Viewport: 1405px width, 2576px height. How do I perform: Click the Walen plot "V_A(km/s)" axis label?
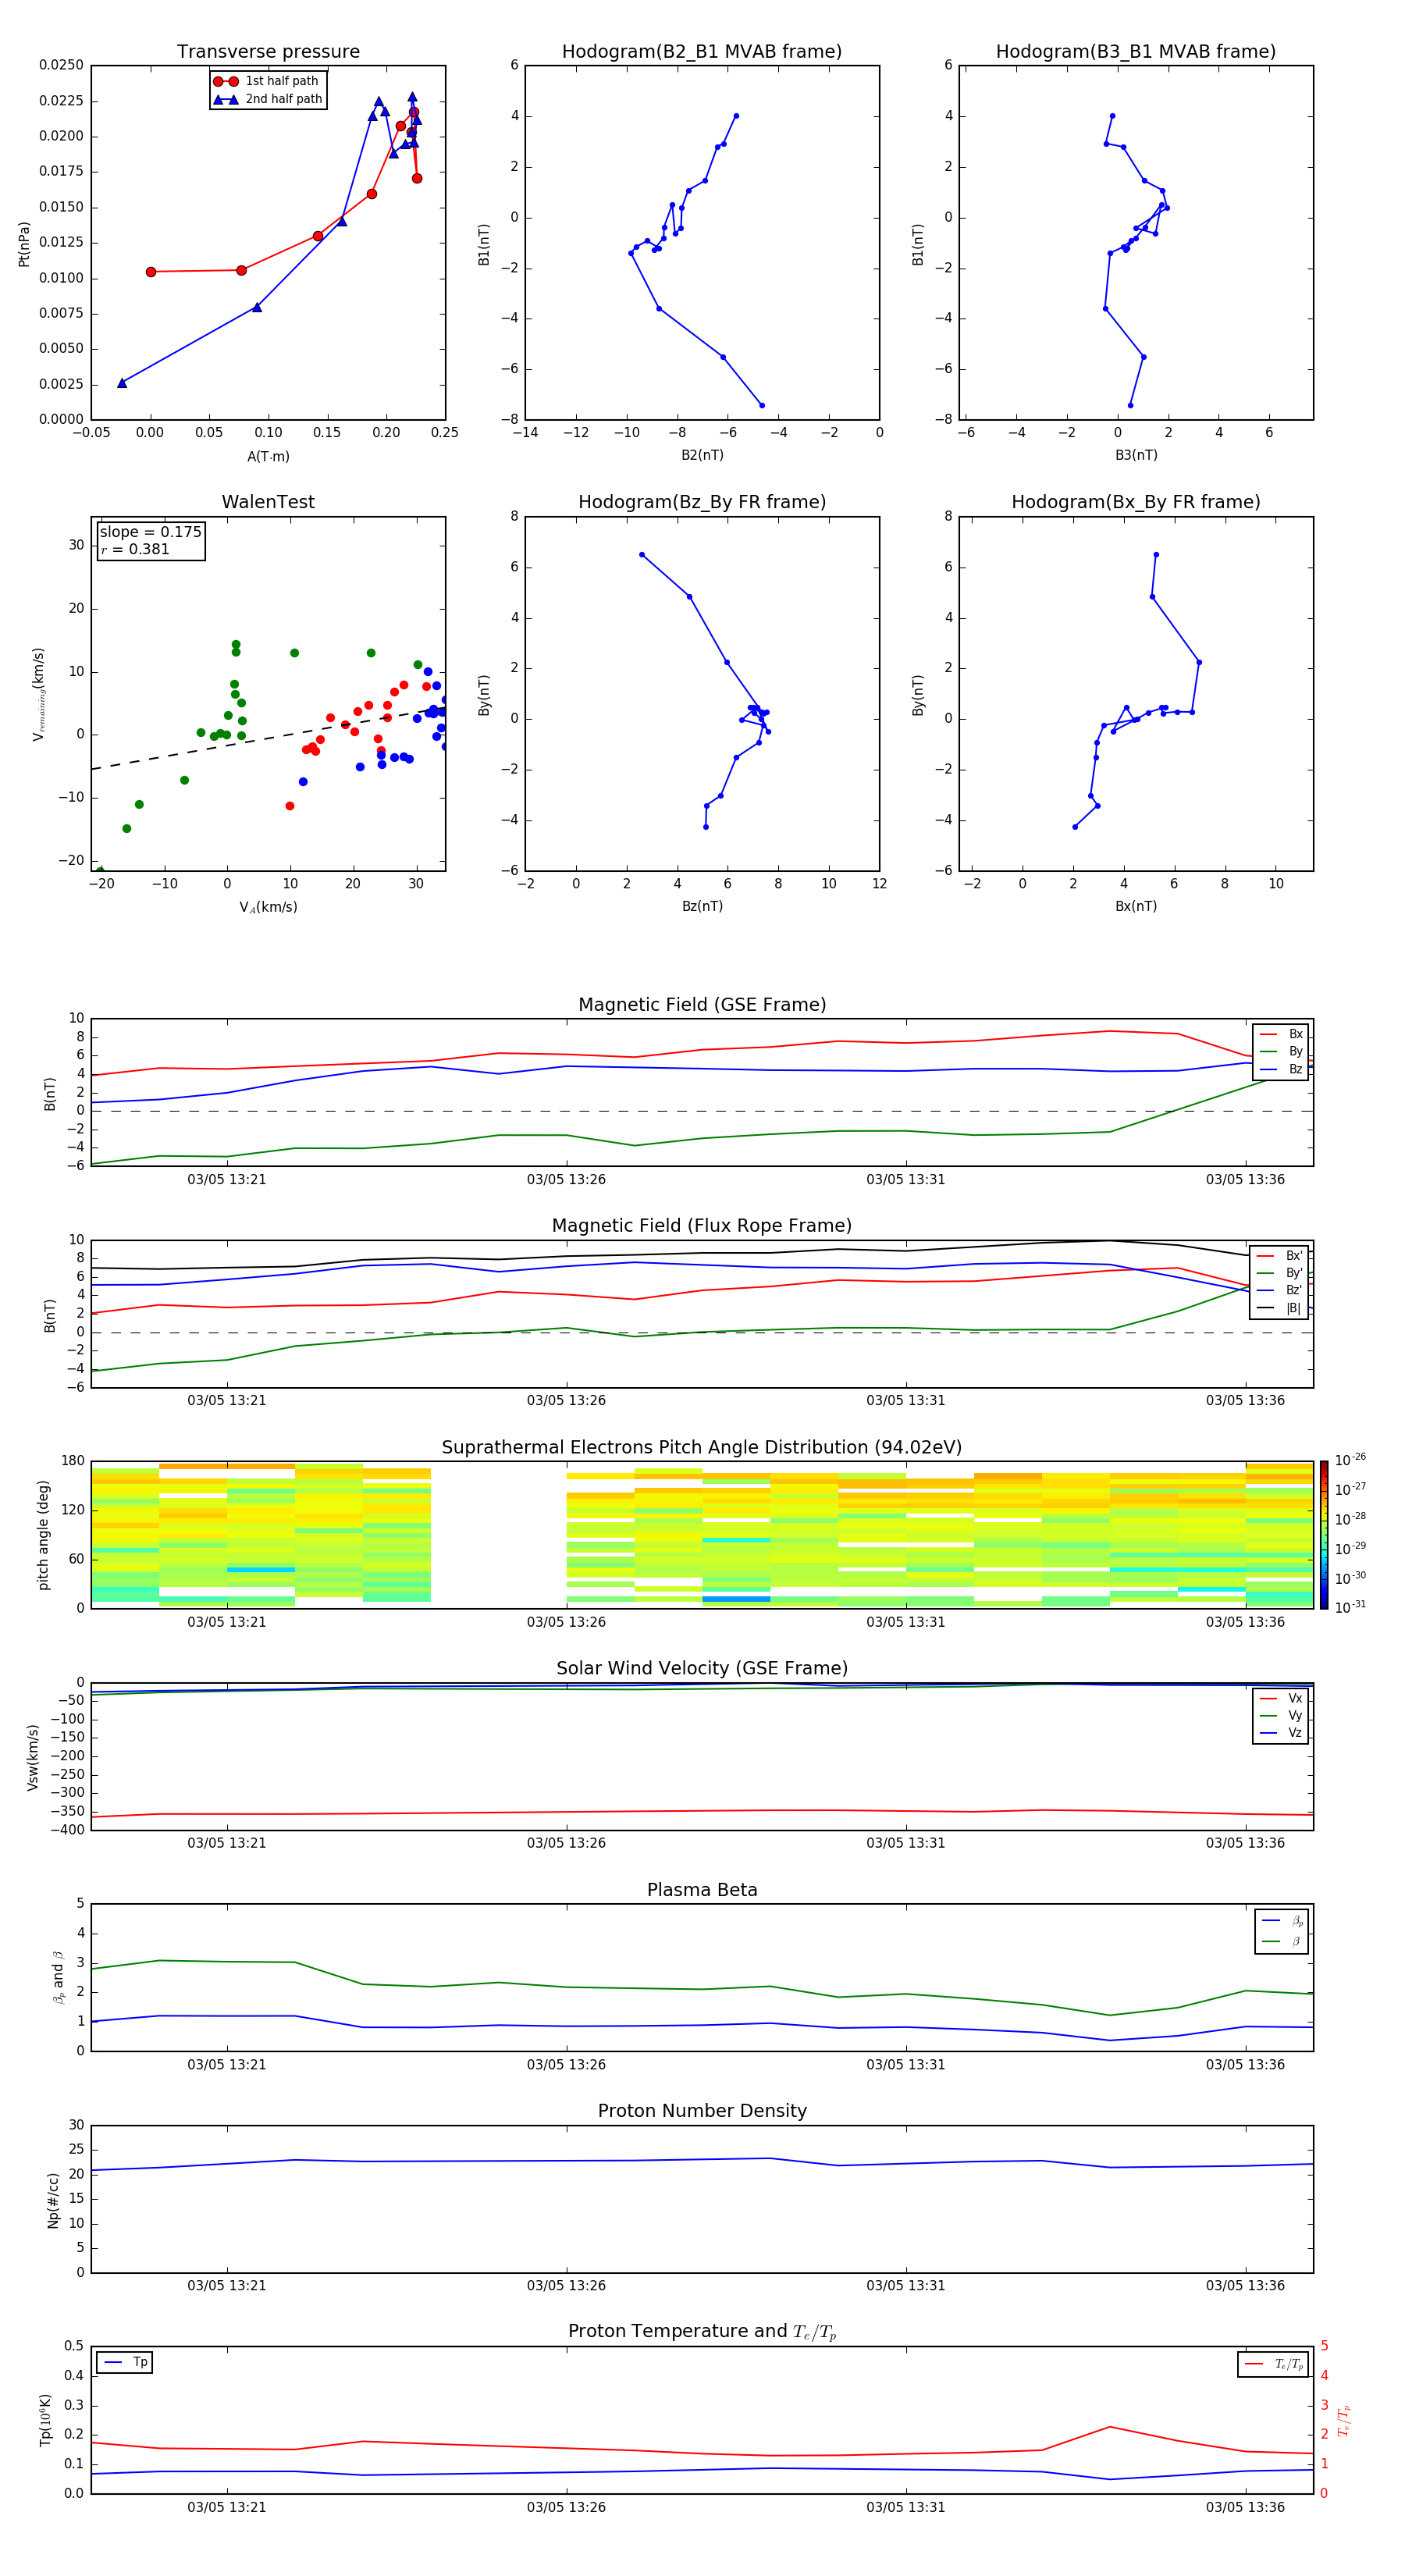point(268,907)
